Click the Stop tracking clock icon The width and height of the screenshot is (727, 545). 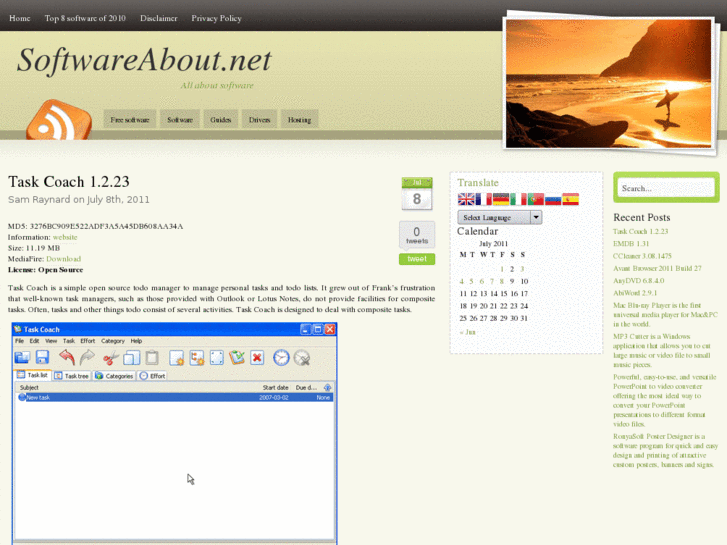[x=302, y=358]
